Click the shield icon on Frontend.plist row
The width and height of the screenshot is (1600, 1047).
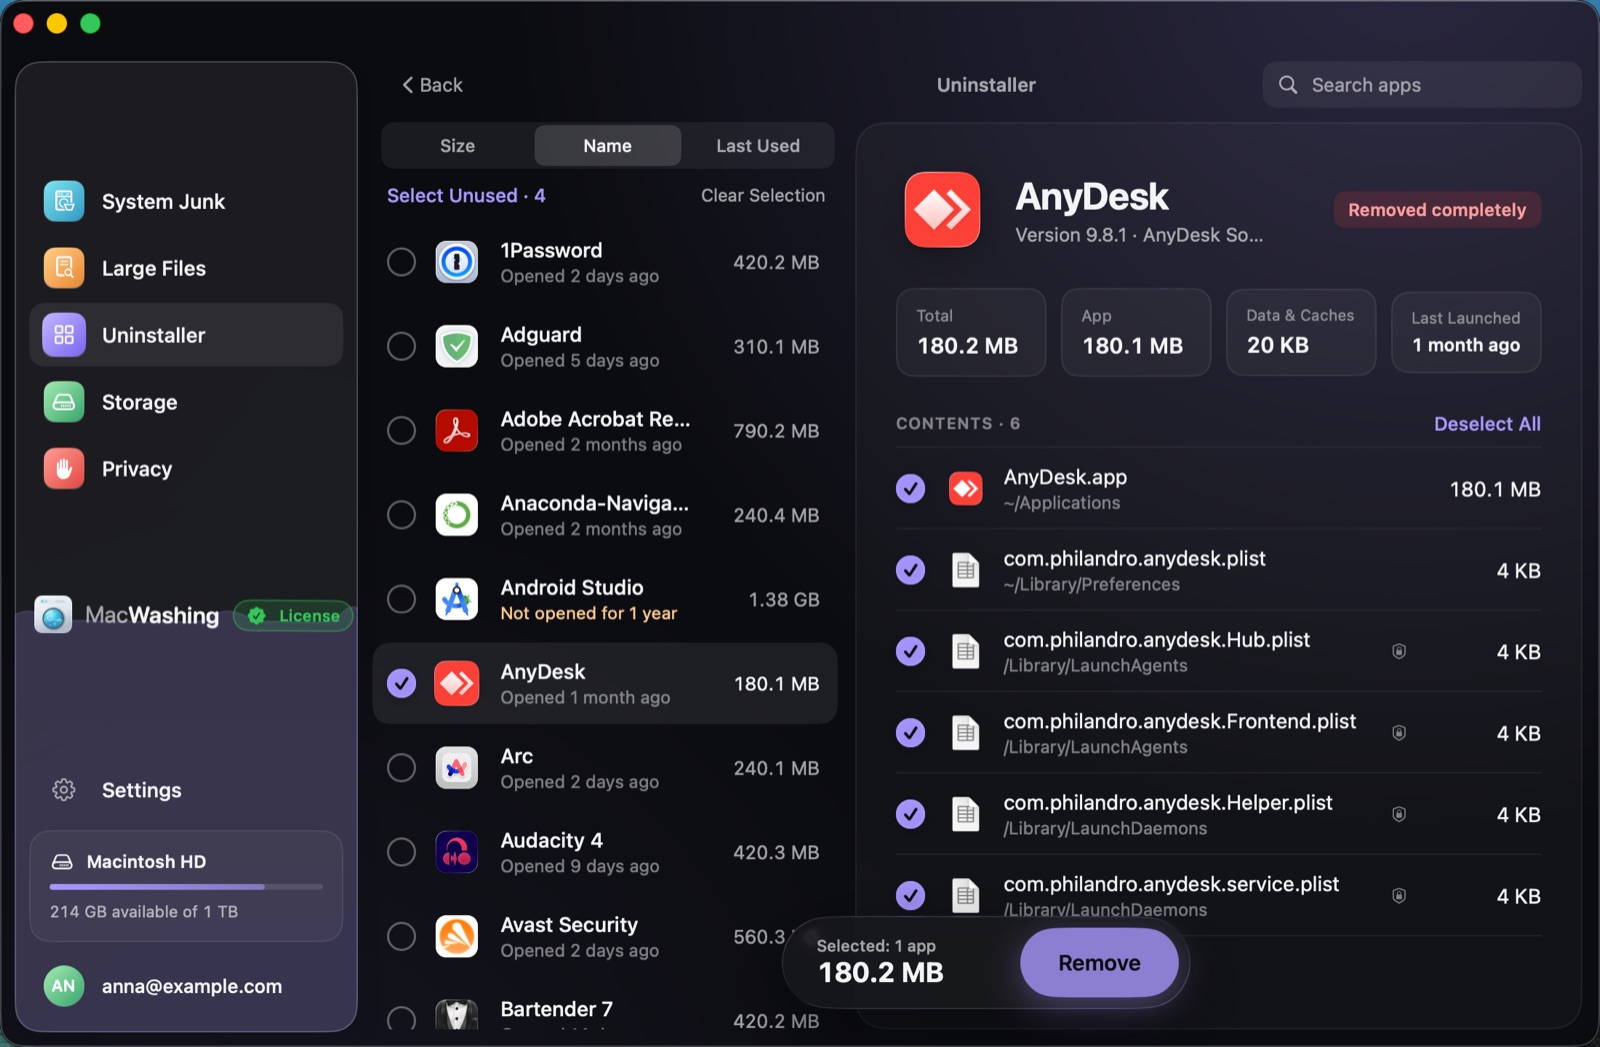1399,733
